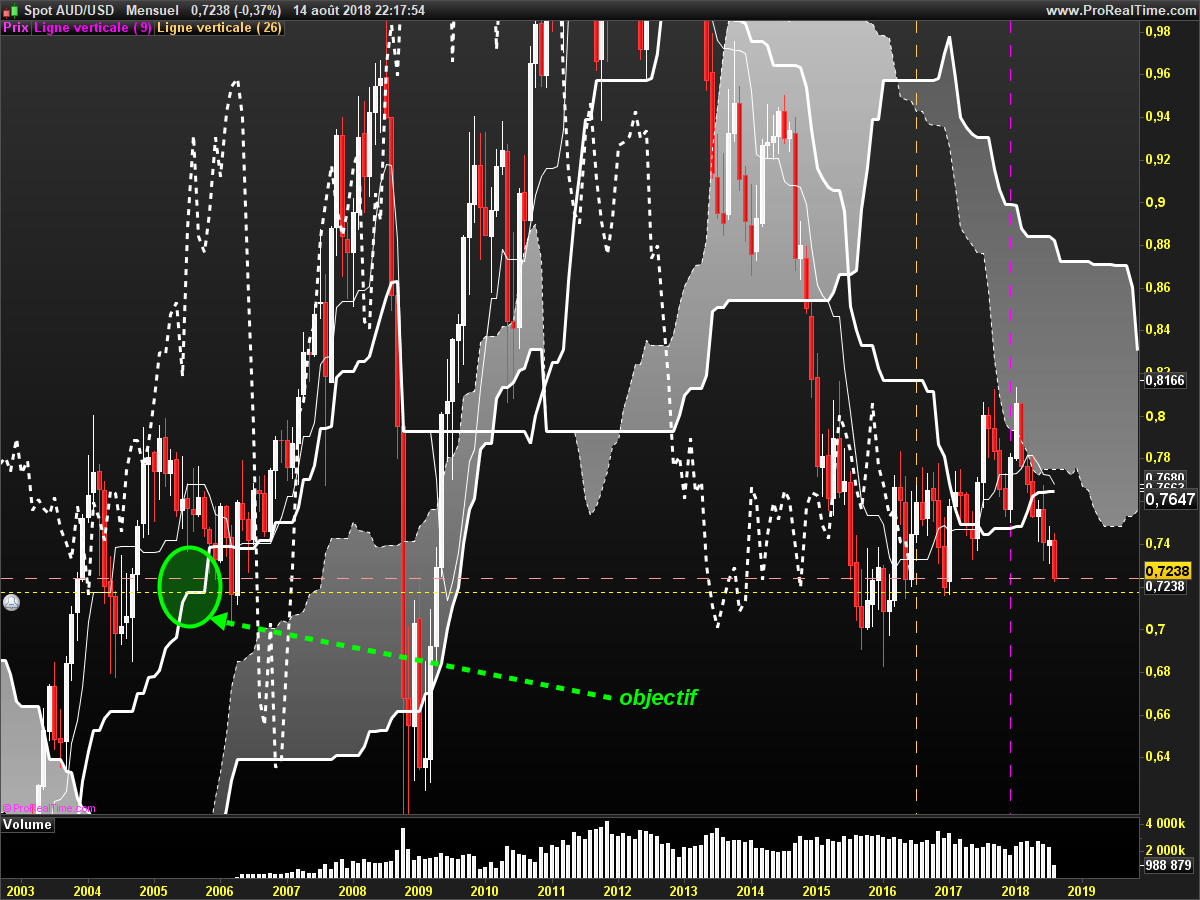Image resolution: width=1200 pixels, height=900 pixels.
Task: Open the Prix indicator label
Action: point(16,28)
